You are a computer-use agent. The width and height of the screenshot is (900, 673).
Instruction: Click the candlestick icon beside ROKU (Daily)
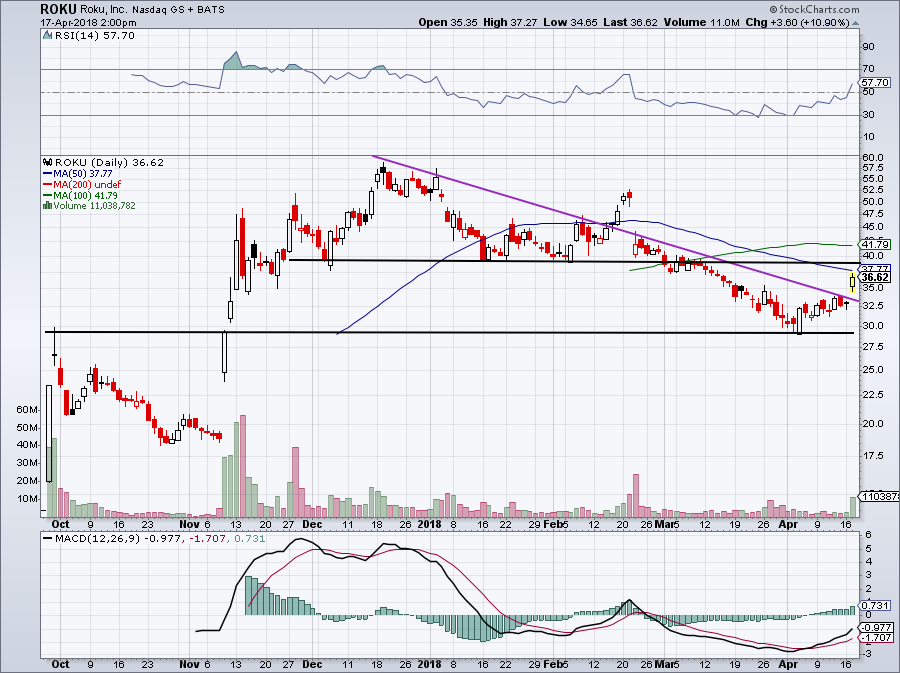(x=48, y=163)
